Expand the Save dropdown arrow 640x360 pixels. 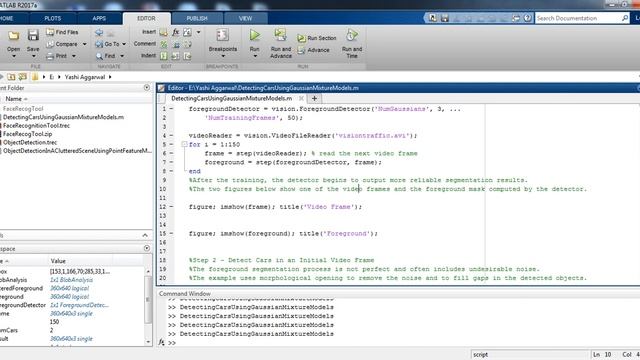point(33,56)
